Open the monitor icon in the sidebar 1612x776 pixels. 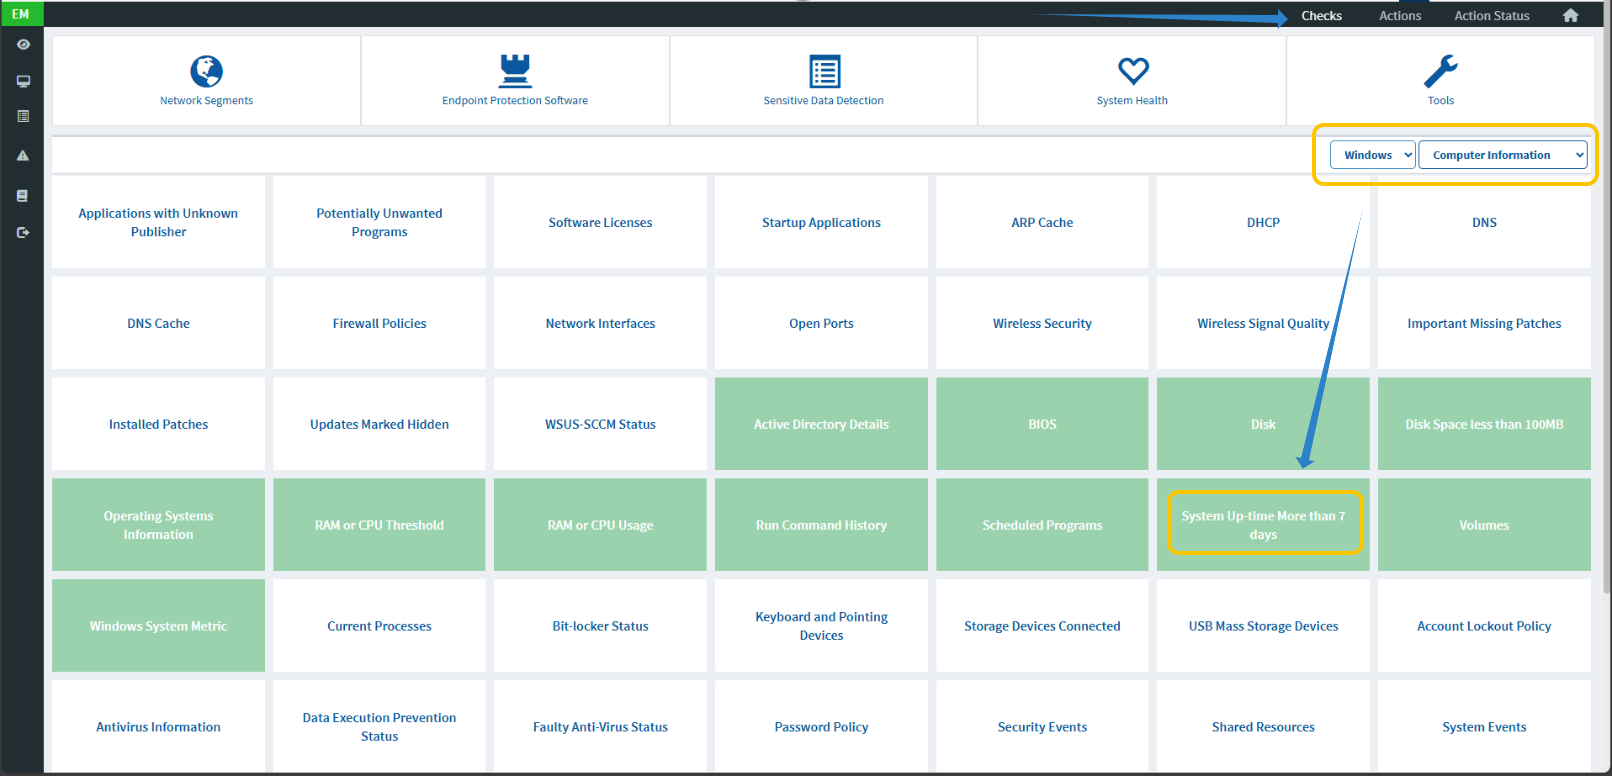pyautogui.click(x=23, y=81)
